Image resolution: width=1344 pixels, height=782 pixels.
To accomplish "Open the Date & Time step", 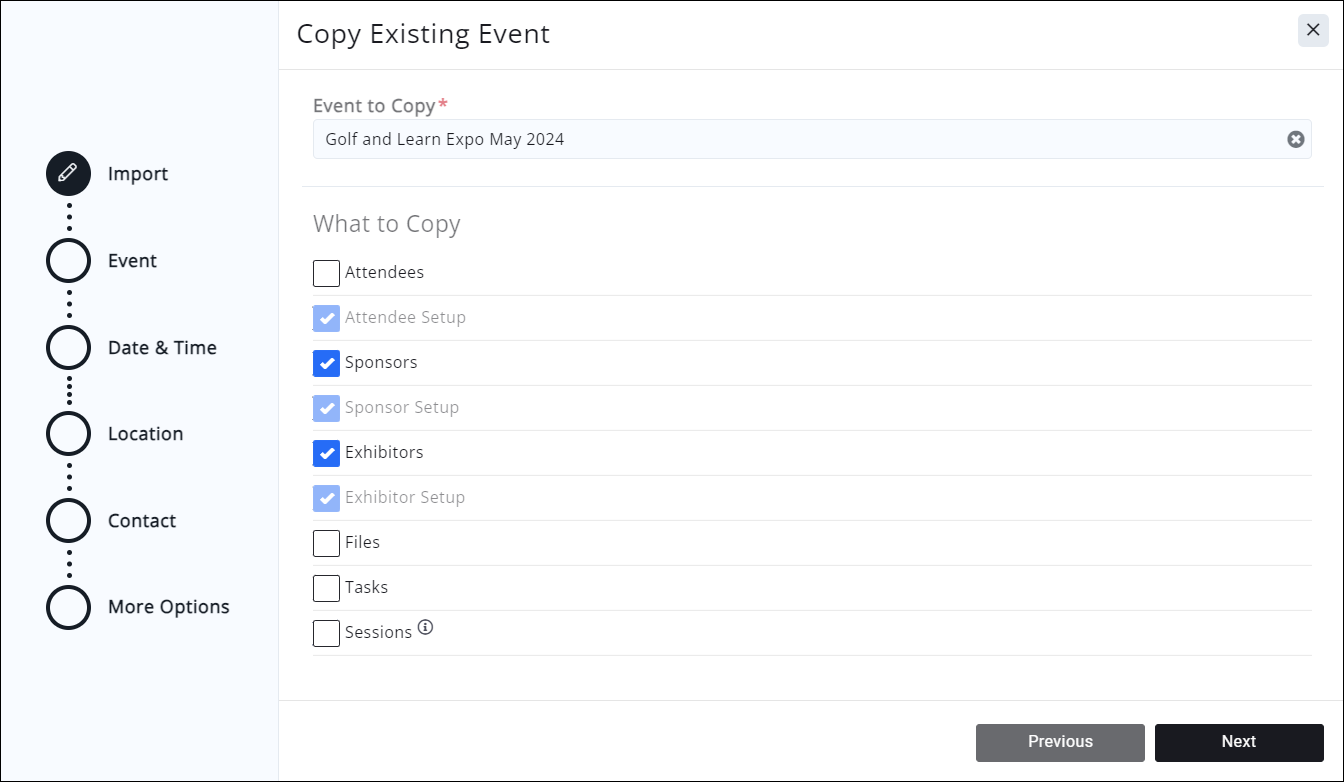I will pyautogui.click(x=67, y=347).
